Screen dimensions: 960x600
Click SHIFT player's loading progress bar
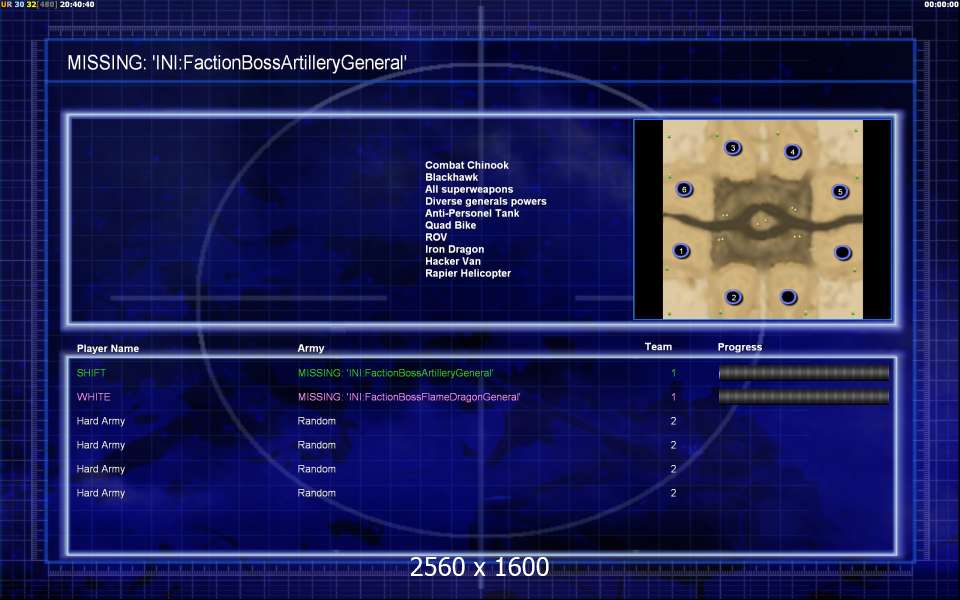coord(803,373)
